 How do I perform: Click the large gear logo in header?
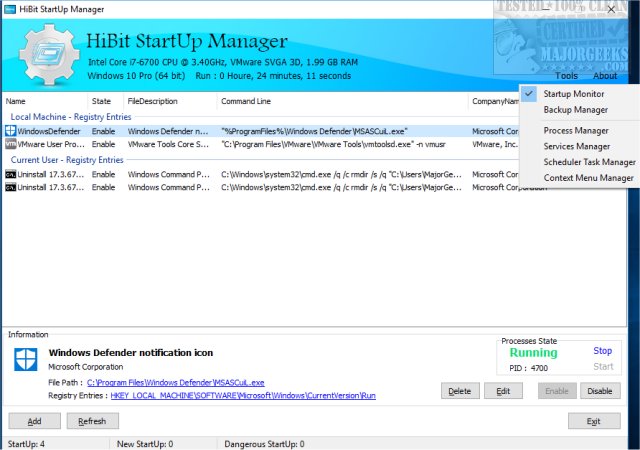[49, 54]
